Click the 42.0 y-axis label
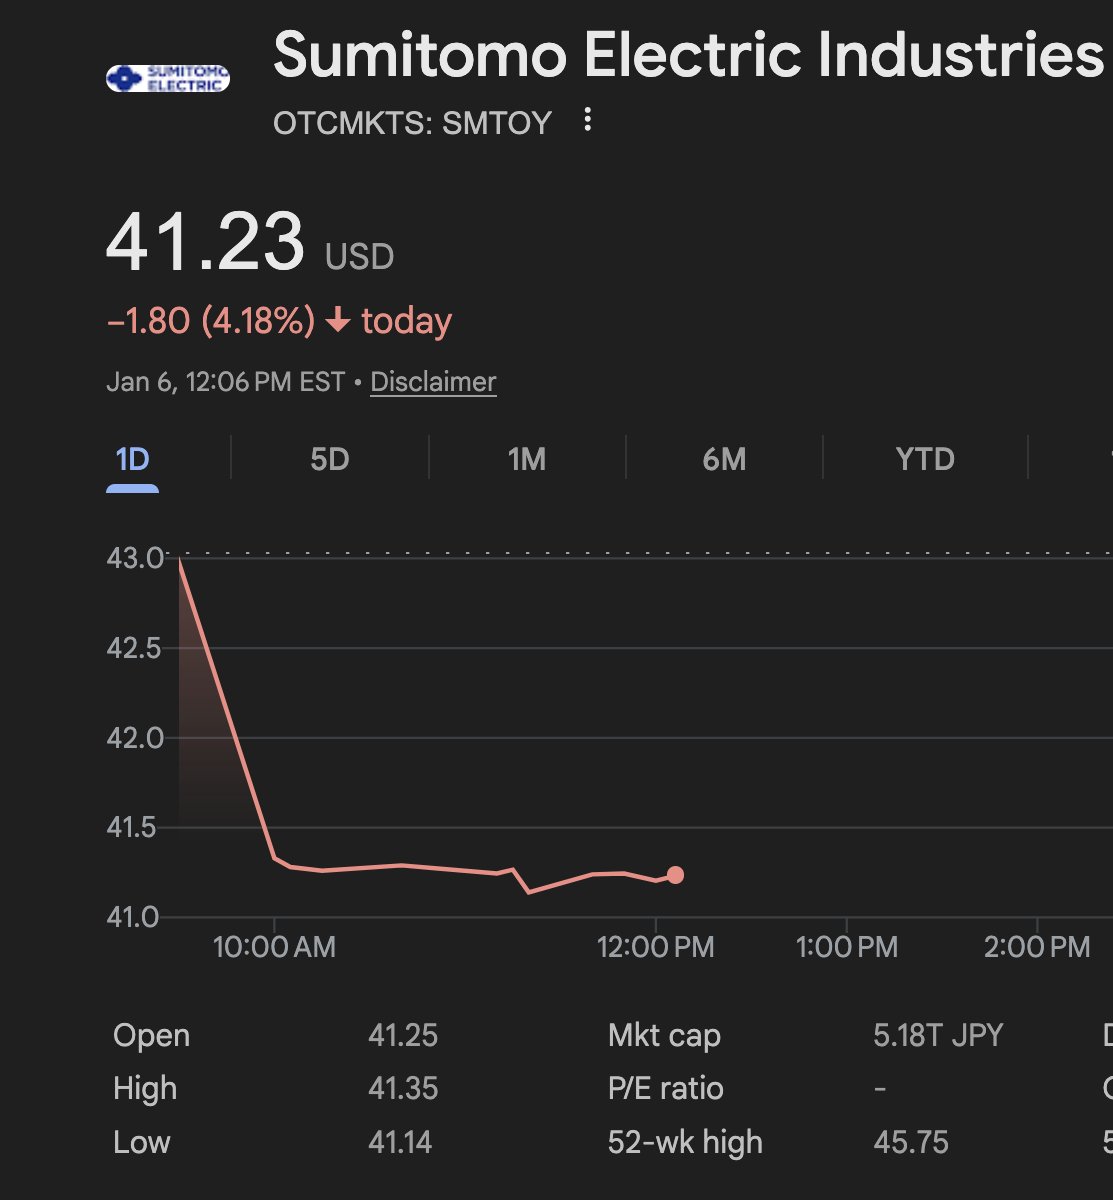The image size is (1113, 1200). coord(135,738)
